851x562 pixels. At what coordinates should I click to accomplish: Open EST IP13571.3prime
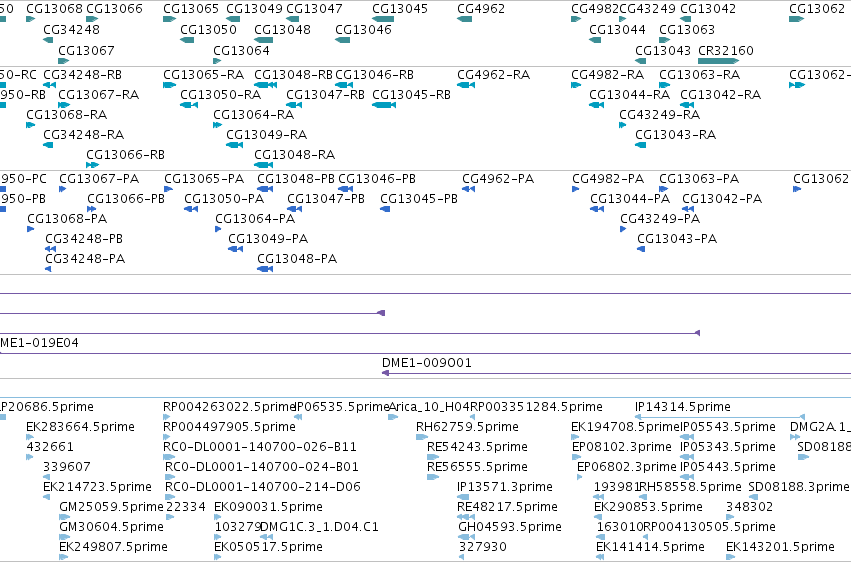pyautogui.click(x=505, y=487)
